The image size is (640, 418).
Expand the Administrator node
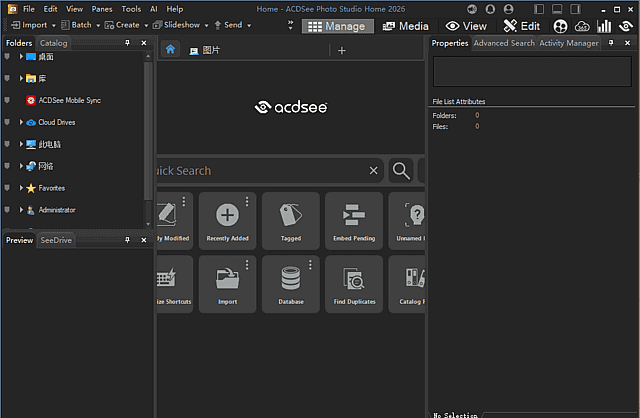coord(21,209)
